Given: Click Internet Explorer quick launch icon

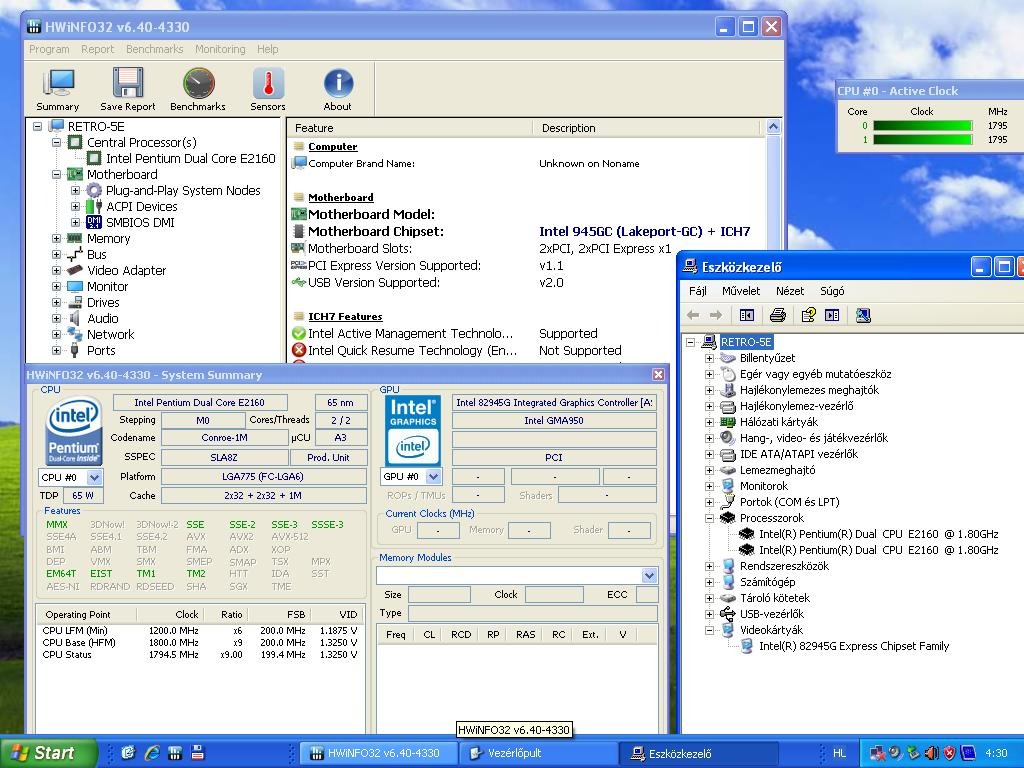Looking at the screenshot, I should coord(152,753).
